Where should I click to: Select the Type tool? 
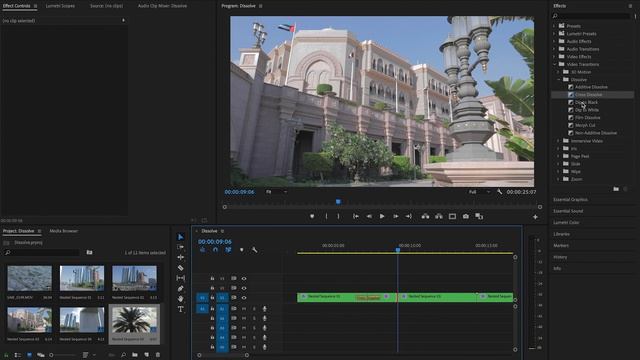(x=180, y=309)
